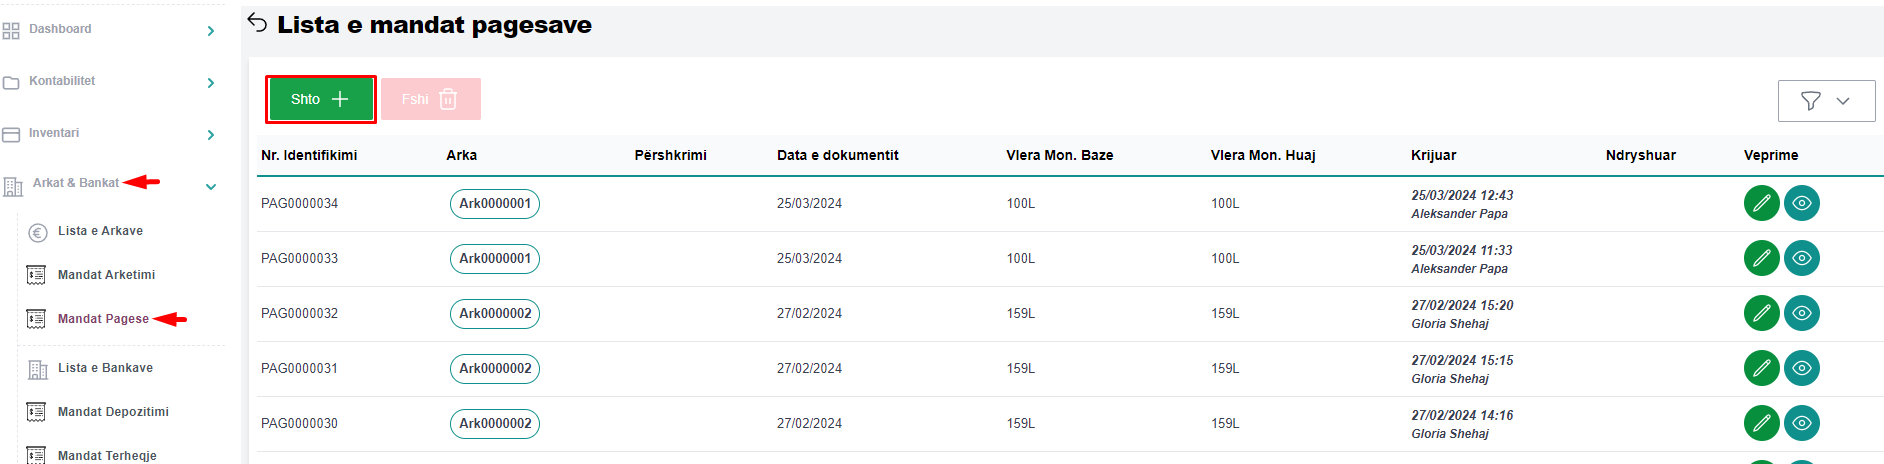Image resolution: width=1884 pixels, height=464 pixels.
Task: Expand the Dashboard menu chevron
Action: (x=210, y=31)
